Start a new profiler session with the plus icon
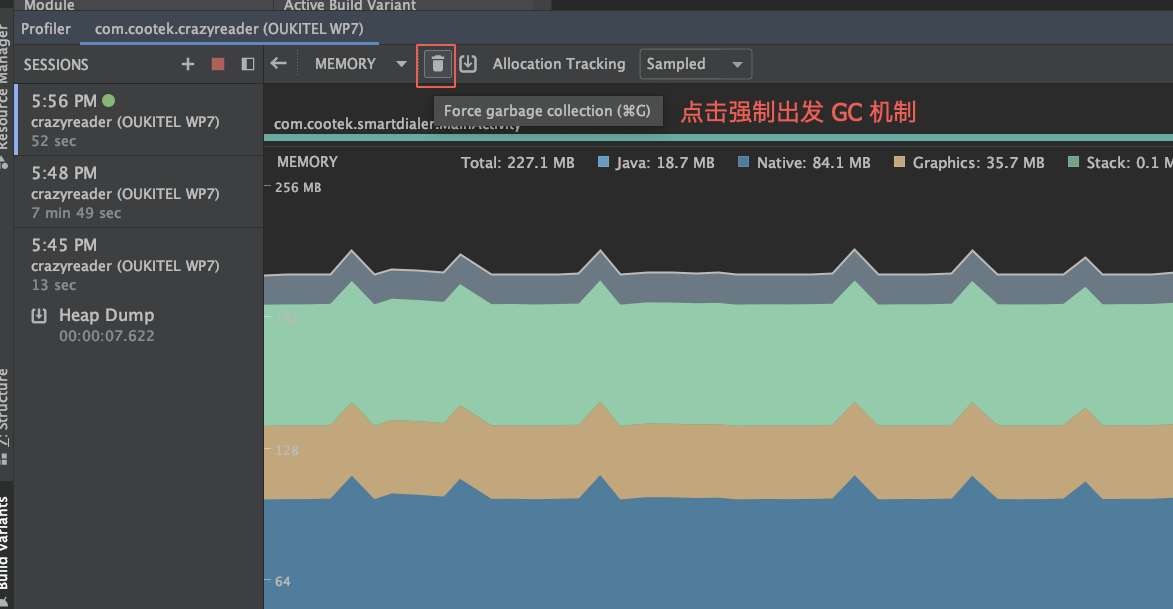 pos(187,64)
